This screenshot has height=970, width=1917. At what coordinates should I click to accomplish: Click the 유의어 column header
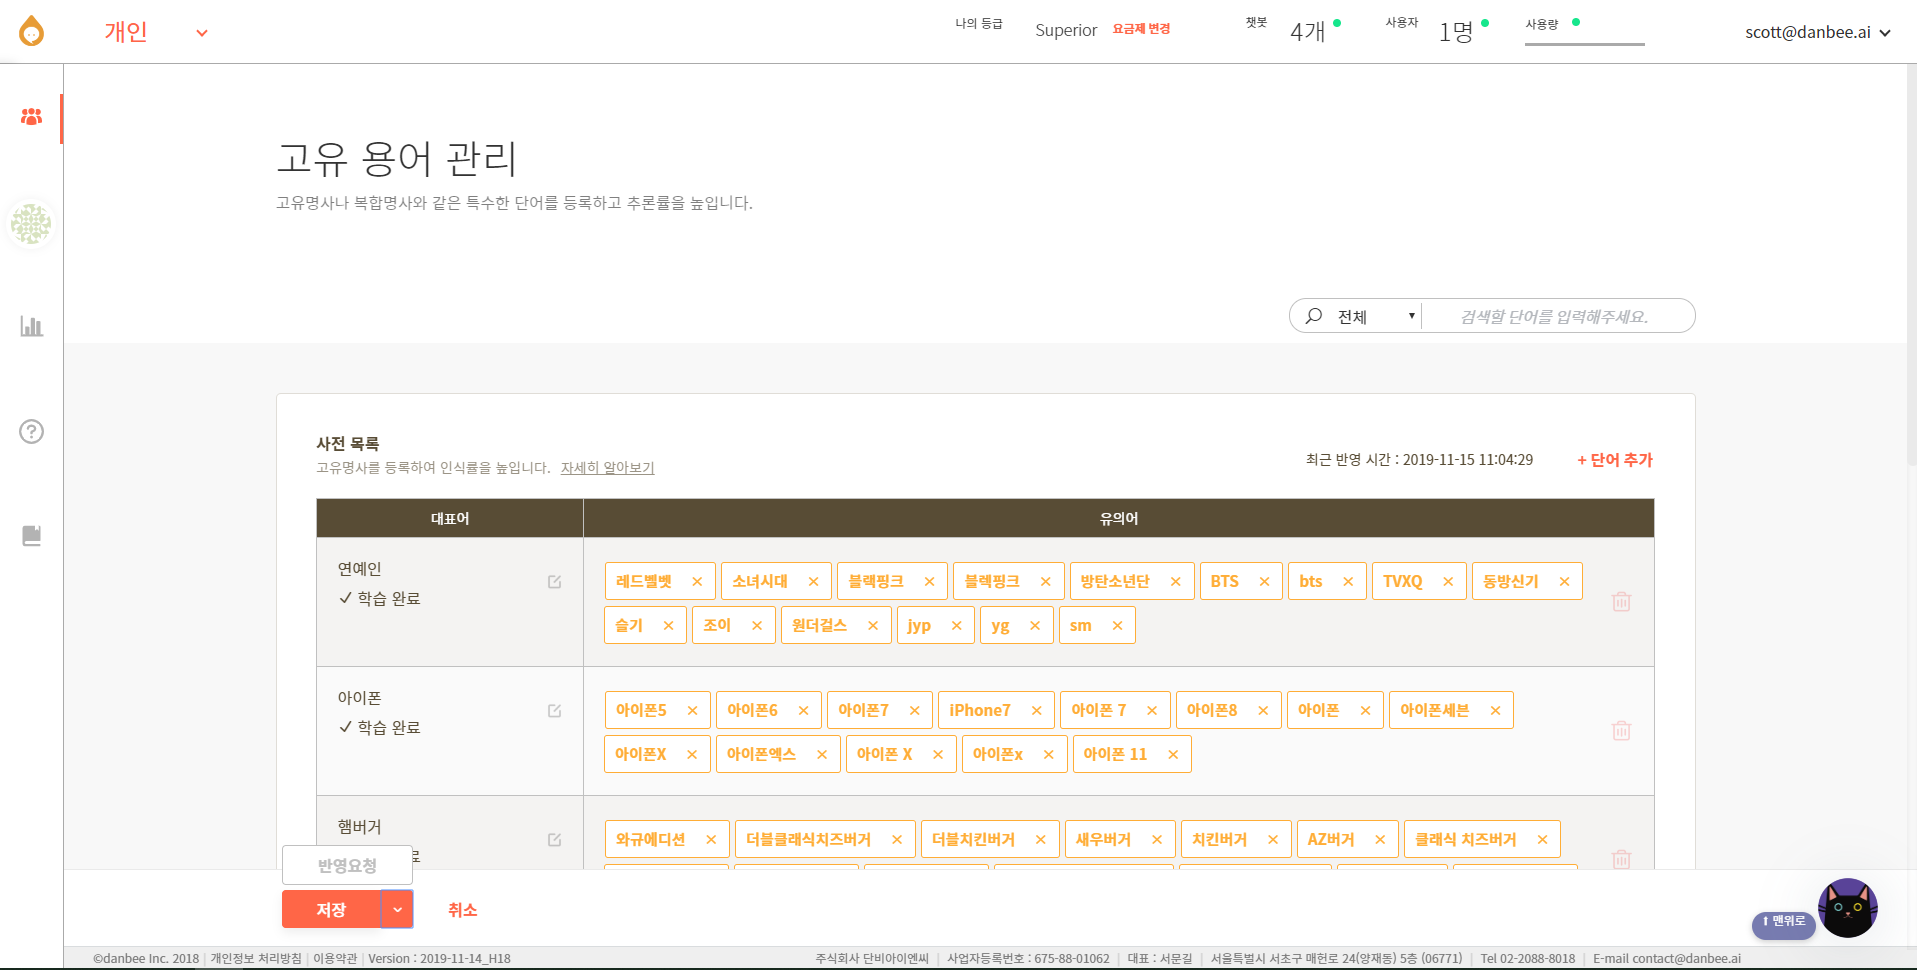coord(1119,518)
